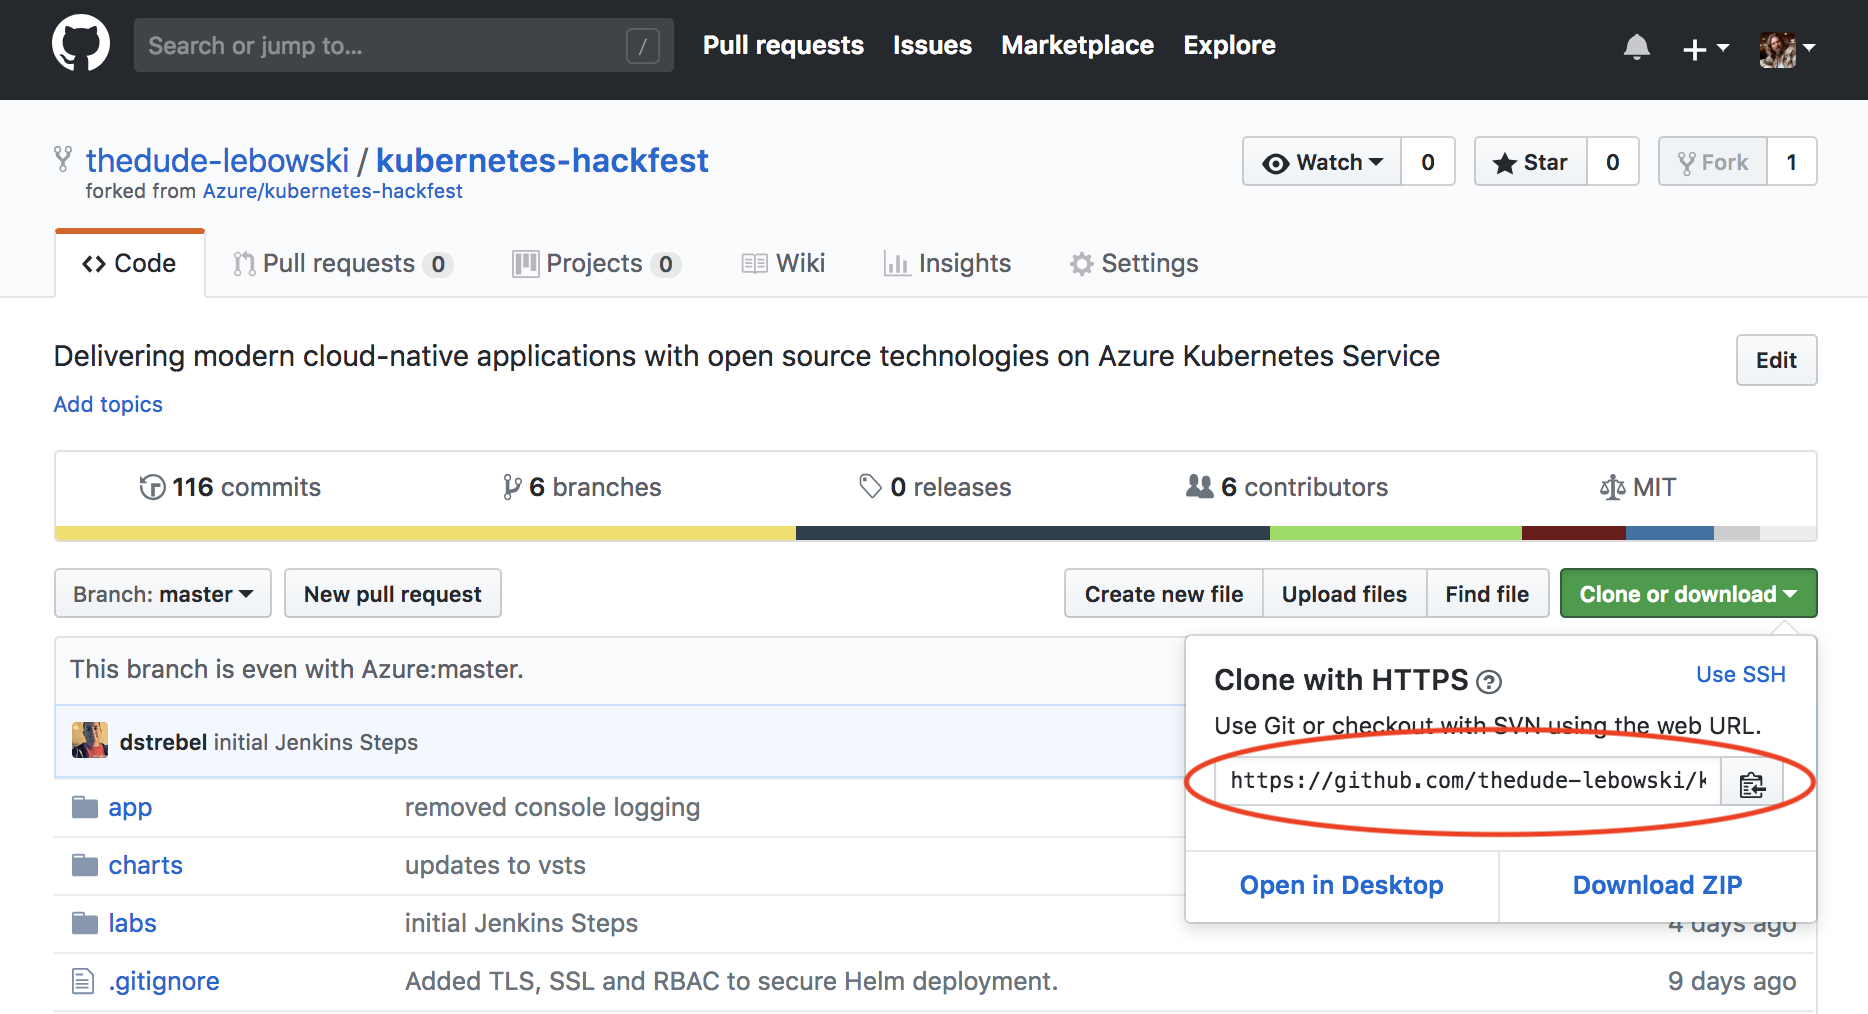Open the notifications bell
Image resolution: width=1868 pixels, height=1014 pixels.
[x=1636, y=47]
